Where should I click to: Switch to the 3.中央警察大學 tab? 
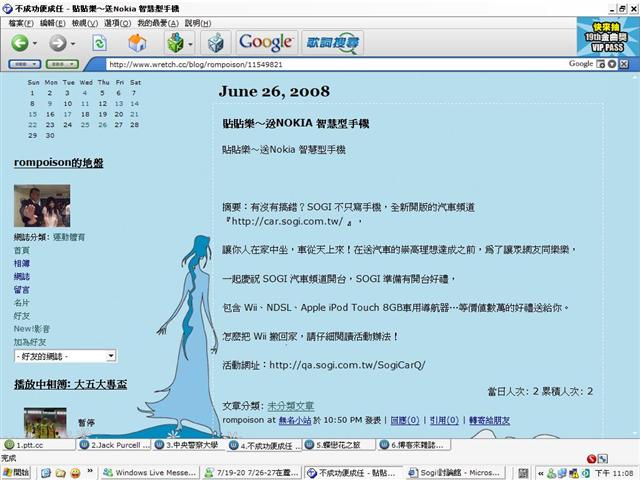point(190,445)
